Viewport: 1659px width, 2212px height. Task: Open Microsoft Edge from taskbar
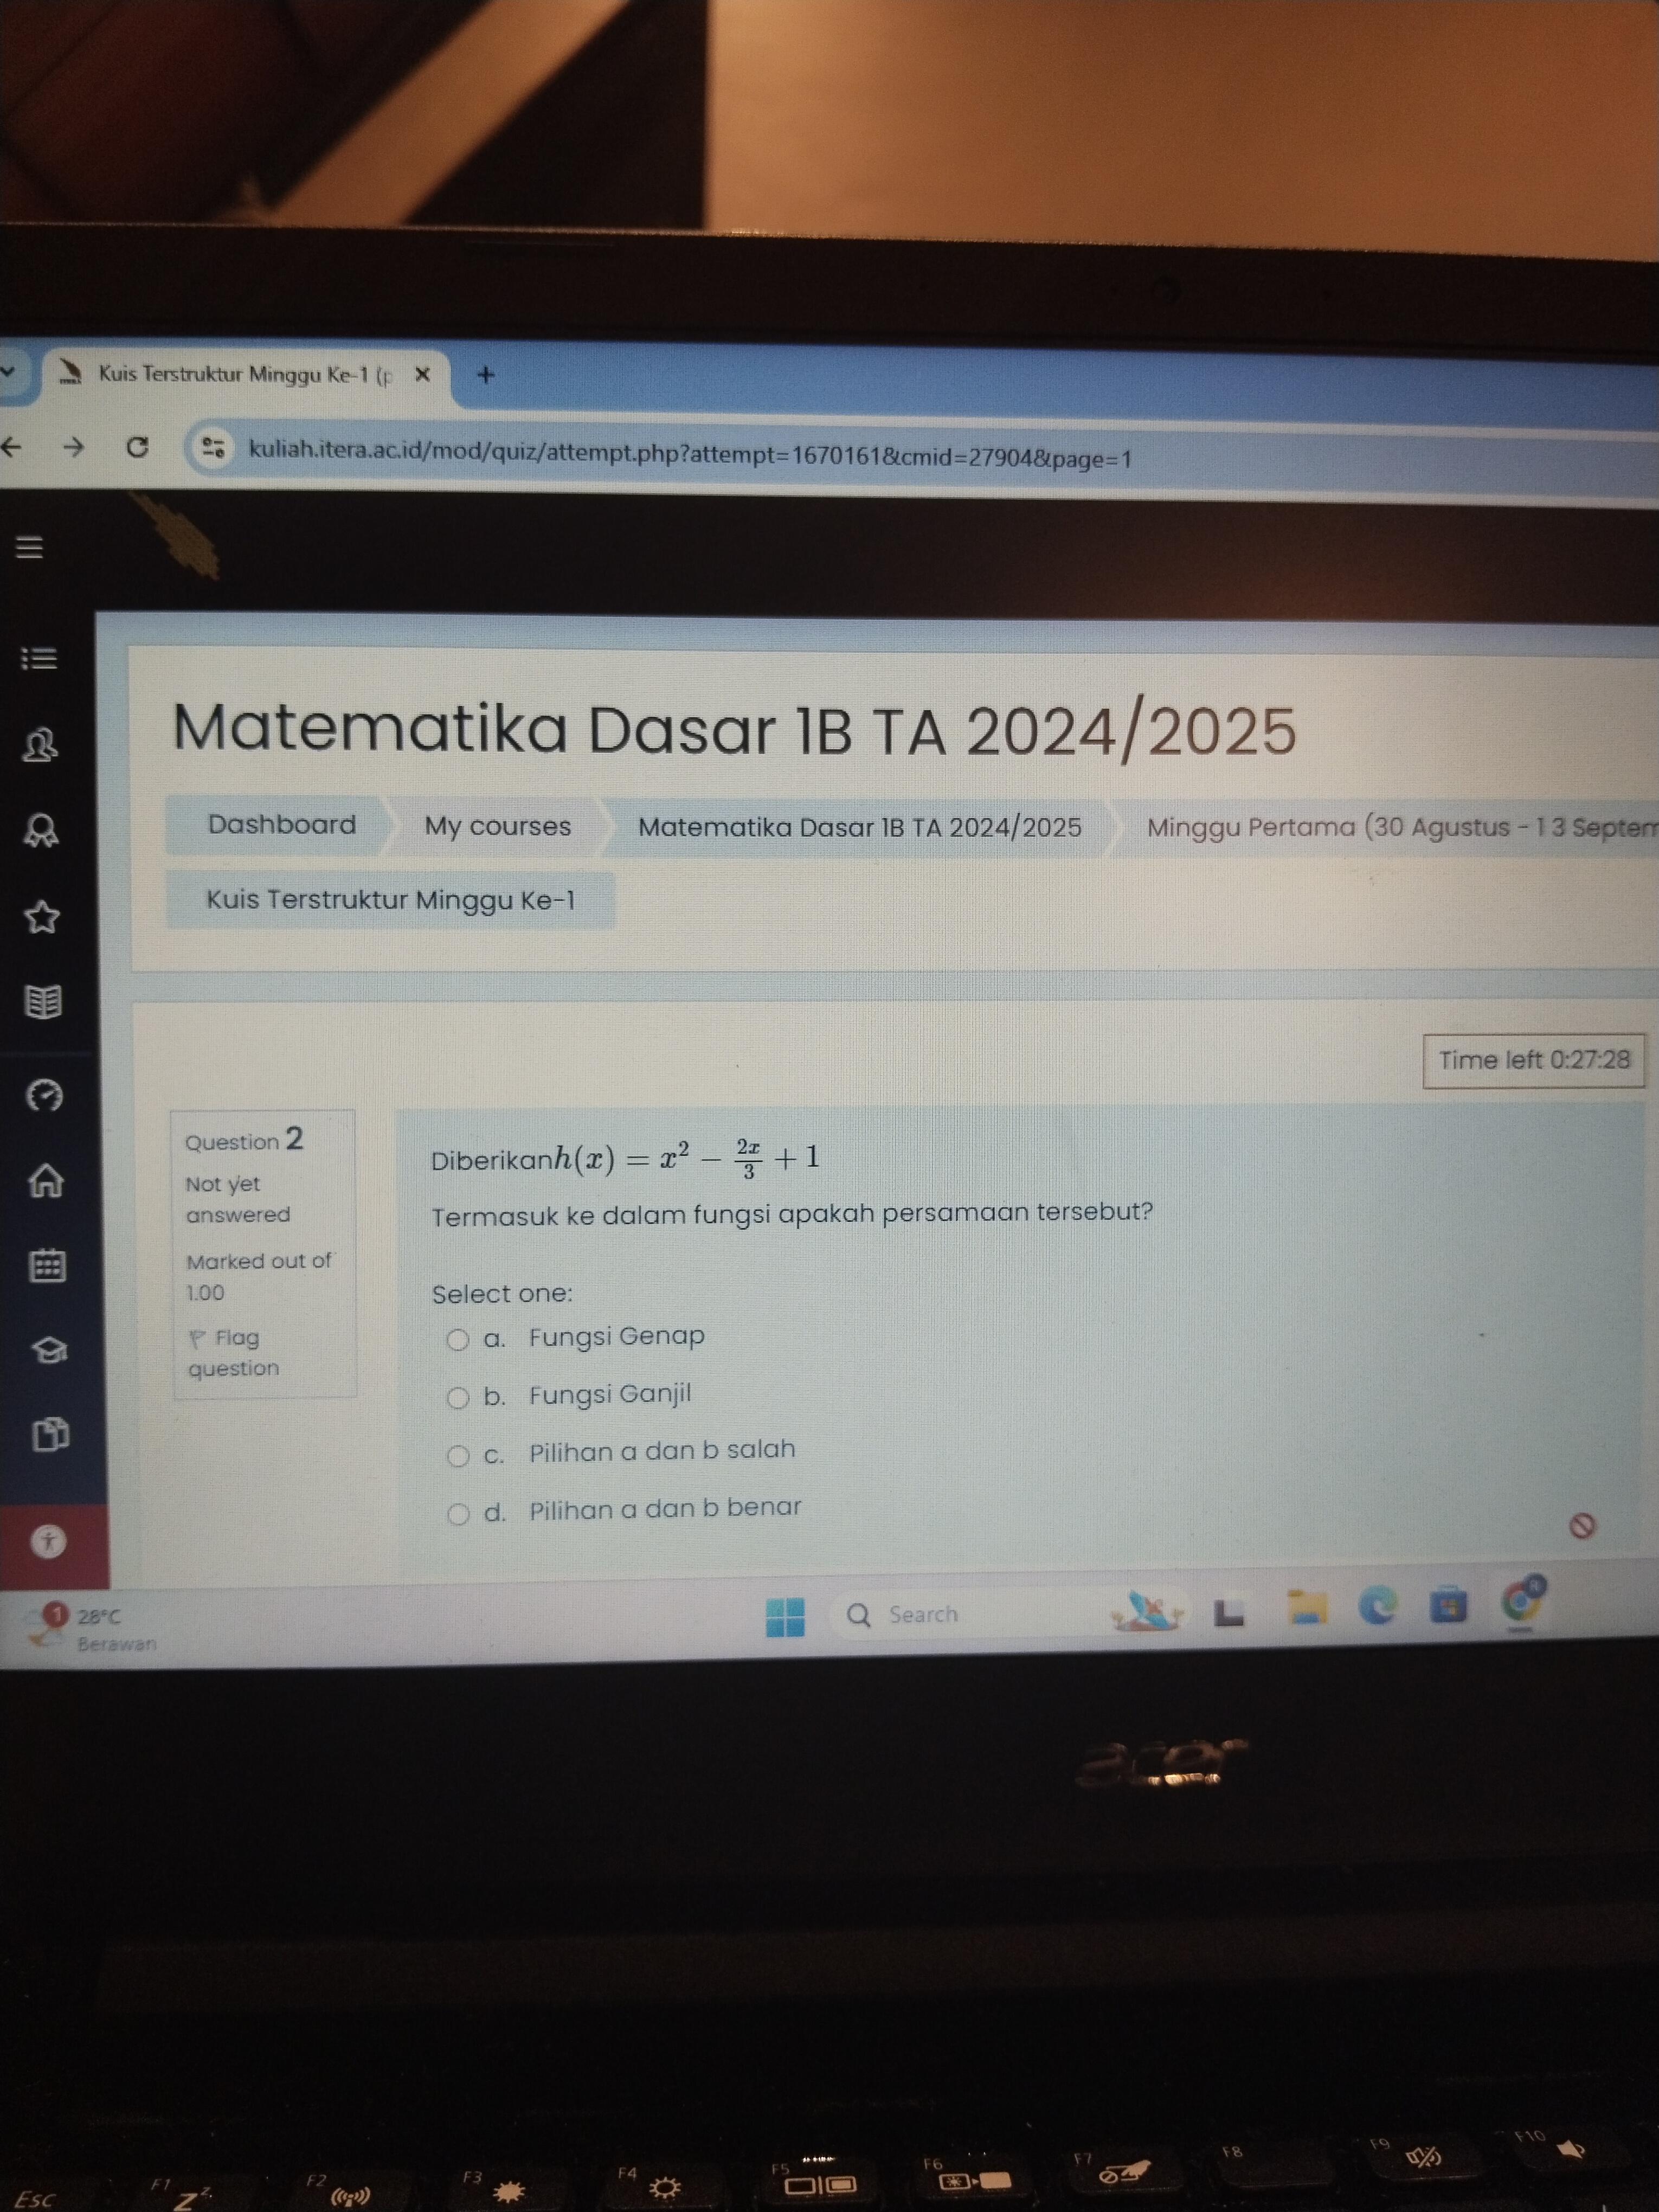[1377, 1606]
